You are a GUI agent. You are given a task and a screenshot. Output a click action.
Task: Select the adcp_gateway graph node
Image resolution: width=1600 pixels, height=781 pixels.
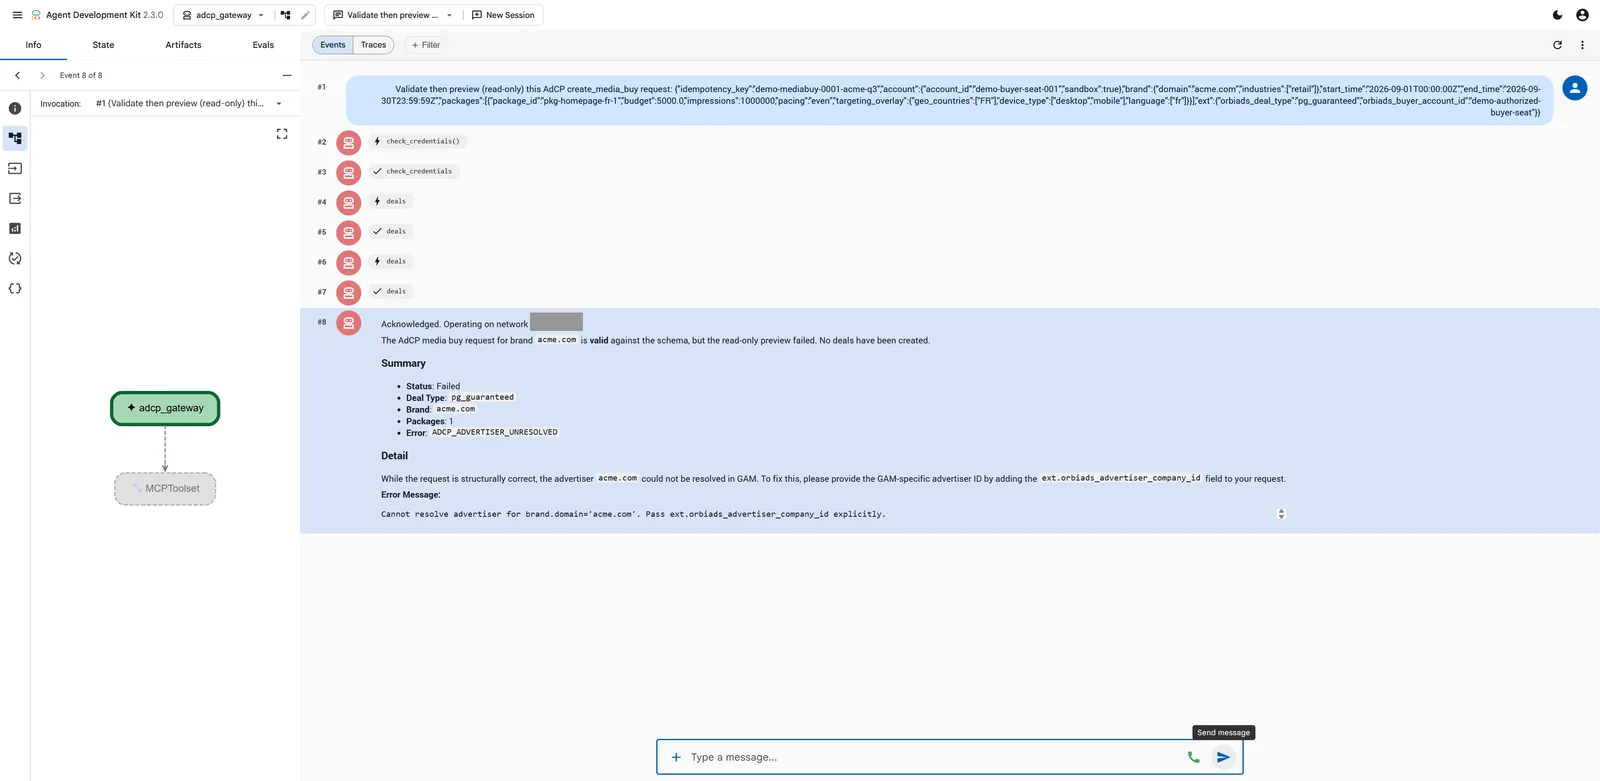165,408
